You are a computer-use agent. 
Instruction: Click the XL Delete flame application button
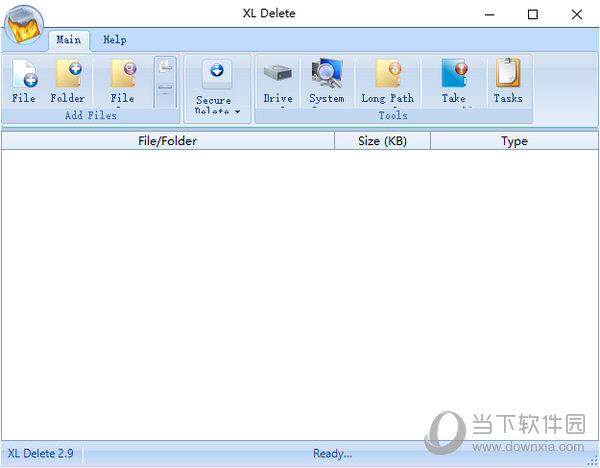(x=24, y=25)
